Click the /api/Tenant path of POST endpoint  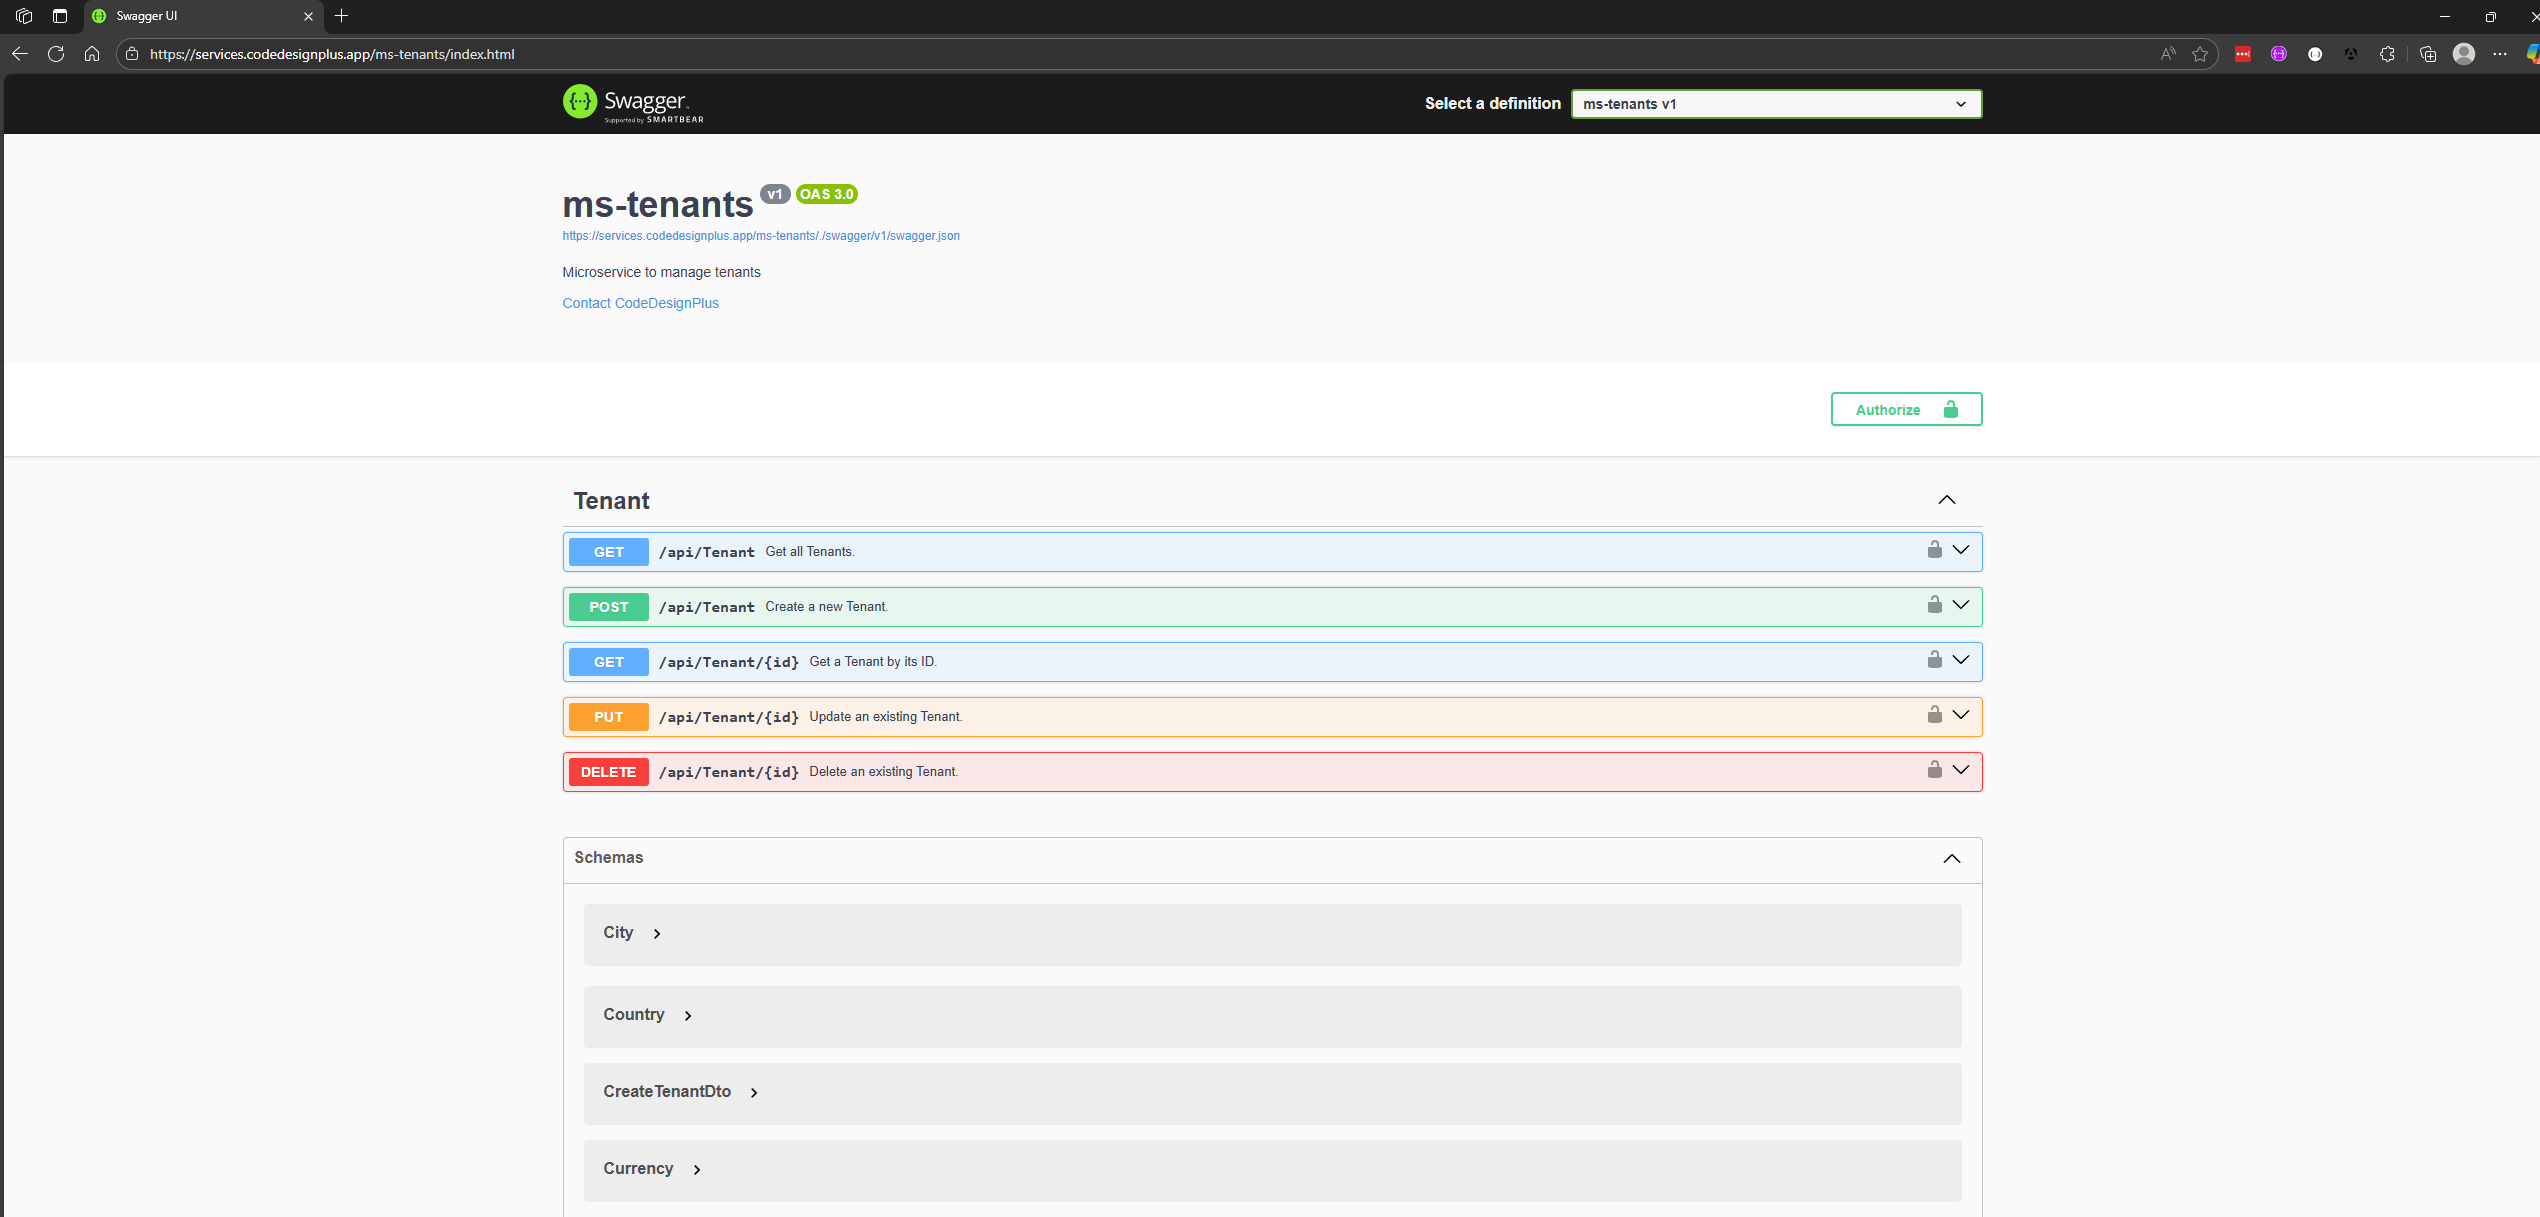point(706,608)
